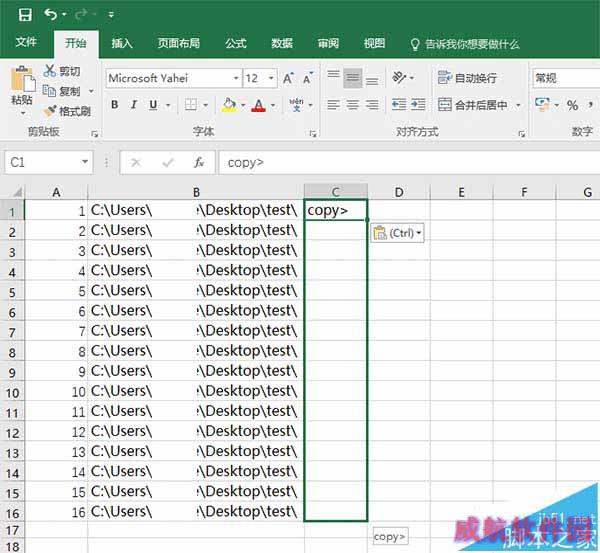Viewport: 600px width, 553px height.
Task: Click the wén phonetic guide icon
Action: [x=296, y=104]
